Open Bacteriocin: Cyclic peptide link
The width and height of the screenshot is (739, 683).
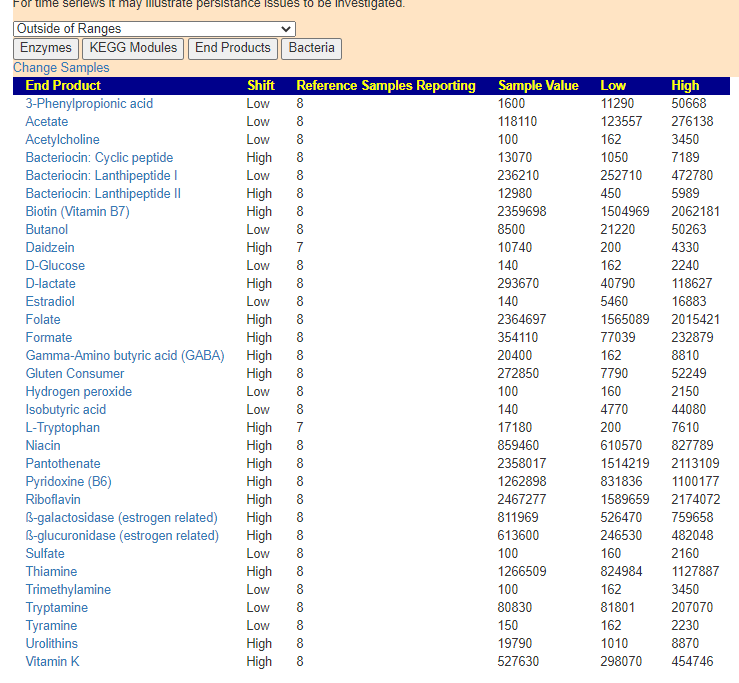point(99,158)
